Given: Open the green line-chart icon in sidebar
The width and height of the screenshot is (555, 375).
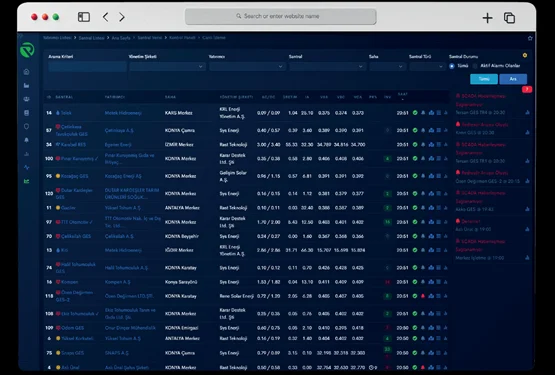Looking at the screenshot, I should coord(27,181).
